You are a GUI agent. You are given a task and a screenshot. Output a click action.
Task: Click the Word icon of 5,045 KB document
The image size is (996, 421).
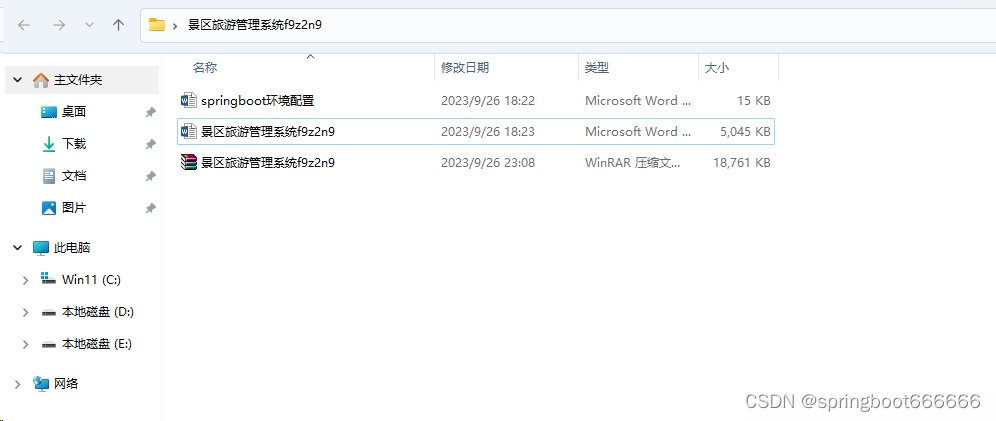coord(189,131)
